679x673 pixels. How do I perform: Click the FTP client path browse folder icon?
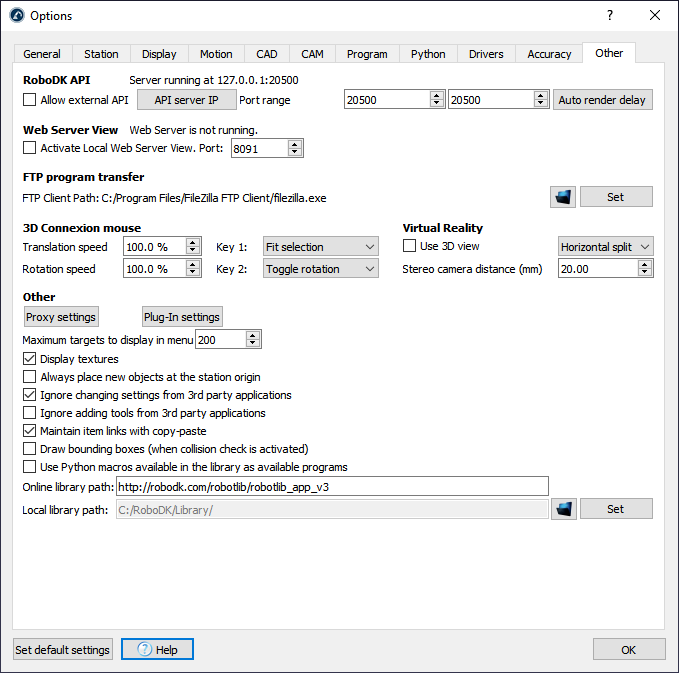point(563,197)
